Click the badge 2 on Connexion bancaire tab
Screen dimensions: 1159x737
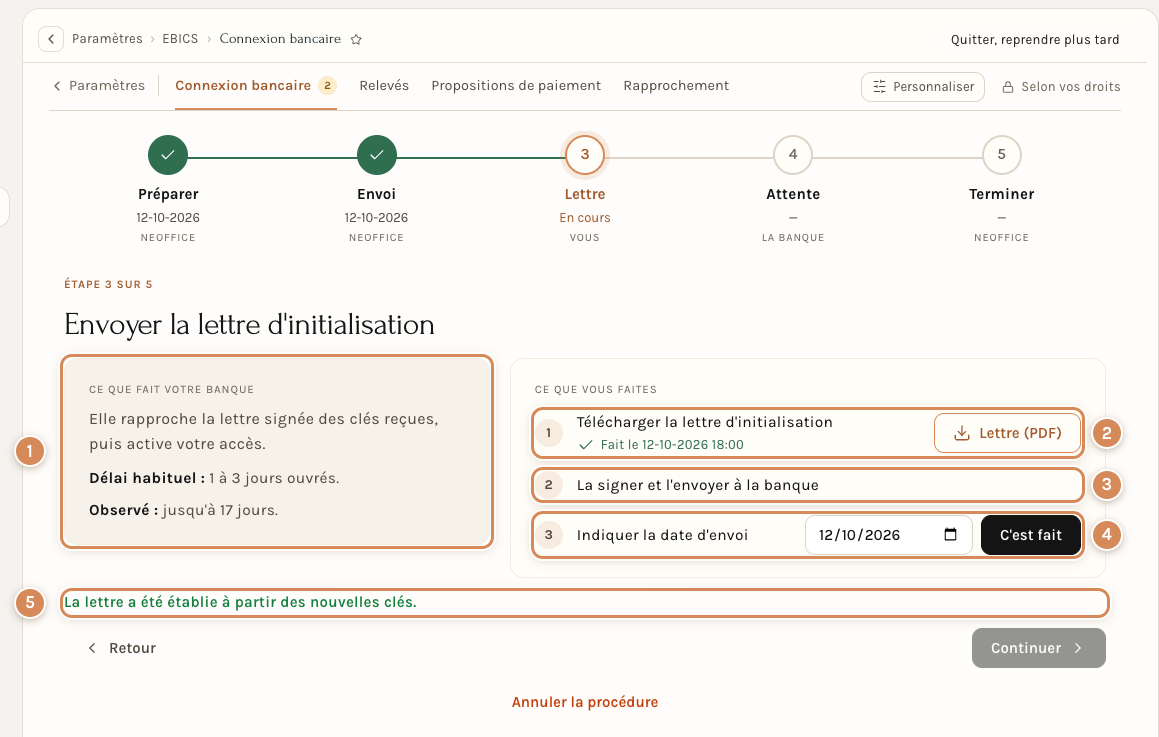(x=327, y=86)
